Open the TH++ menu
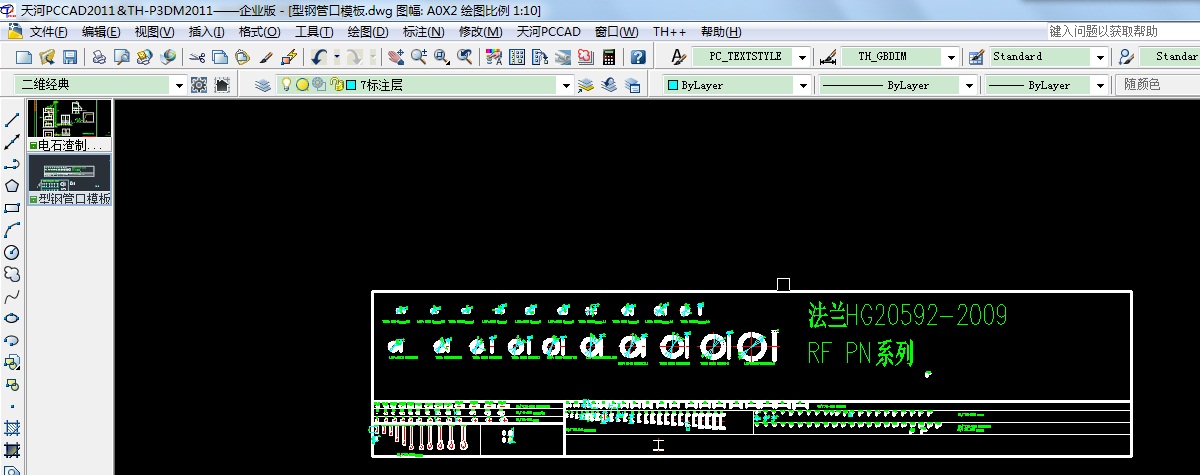The image size is (1200, 475). (x=669, y=31)
